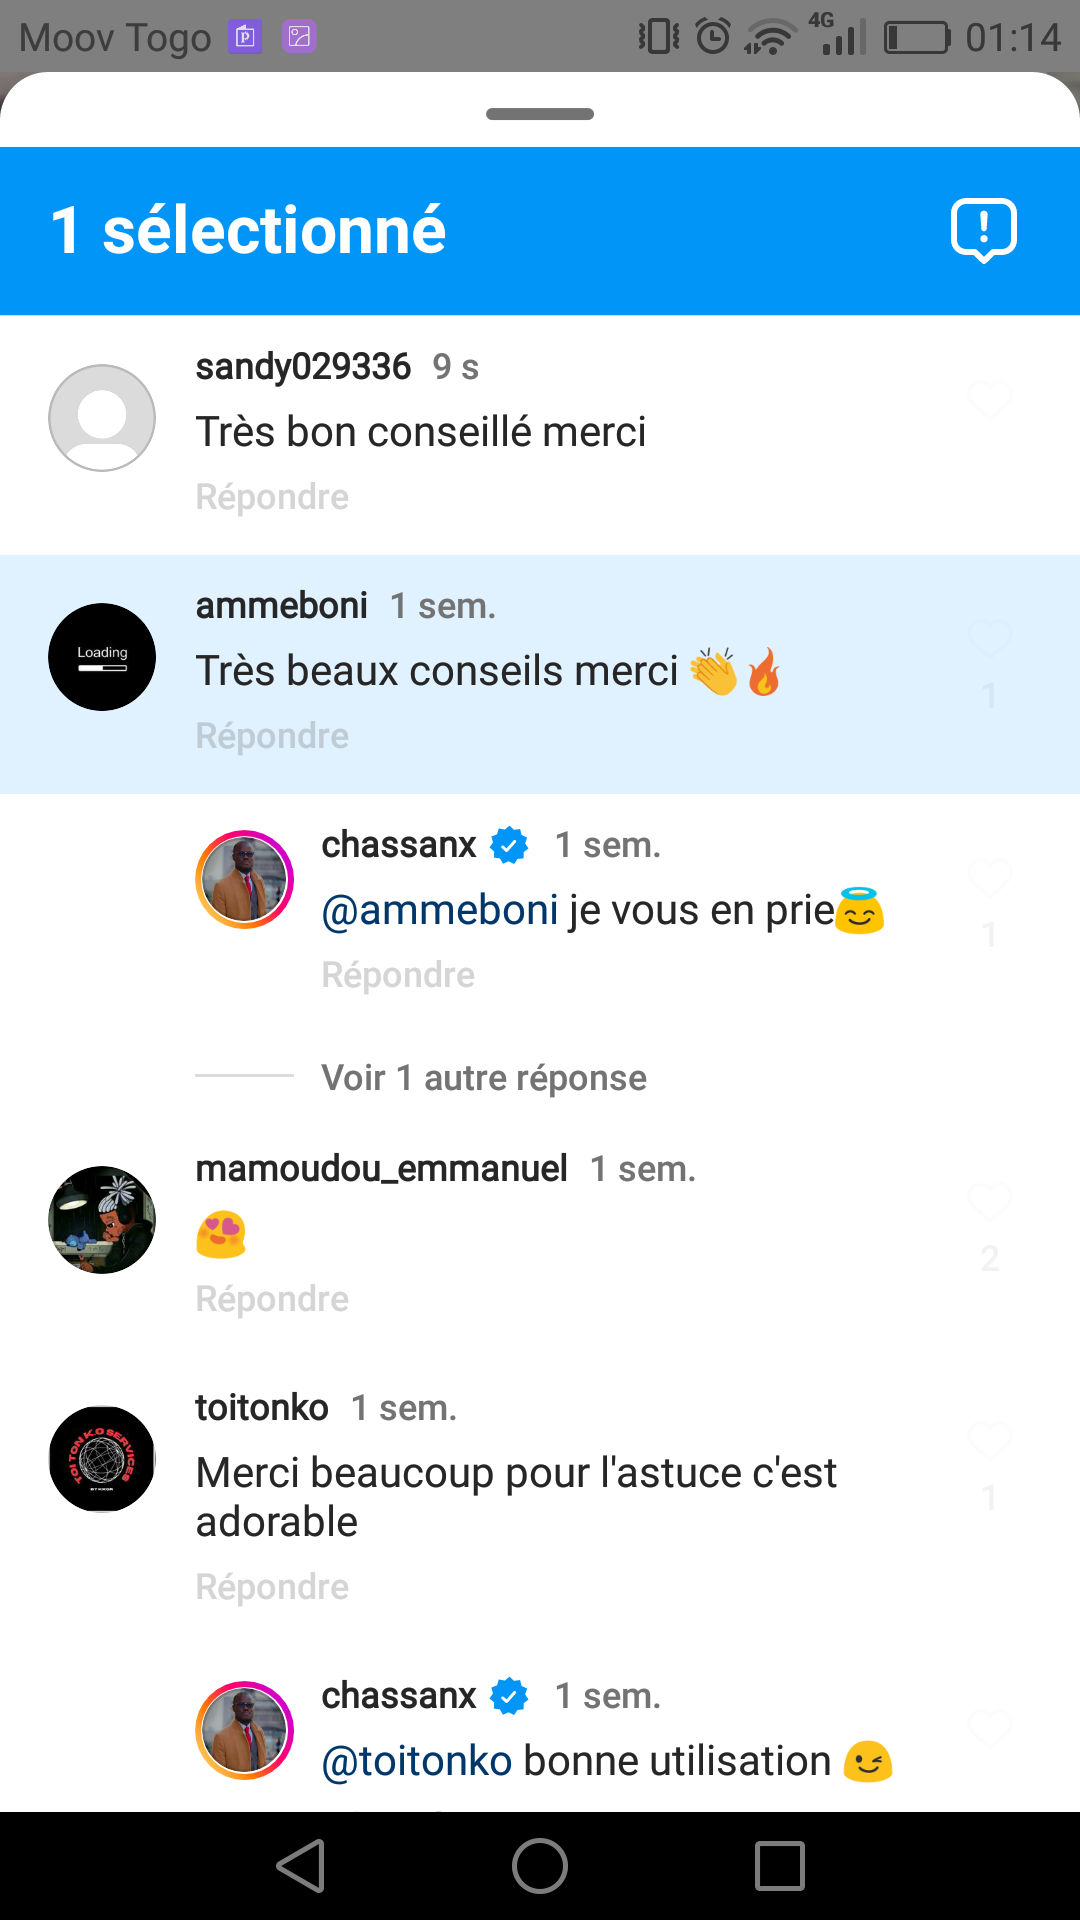Toggle heart on ammeboni's comment
The width and height of the screenshot is (1080, 1920).
(990, 639)
